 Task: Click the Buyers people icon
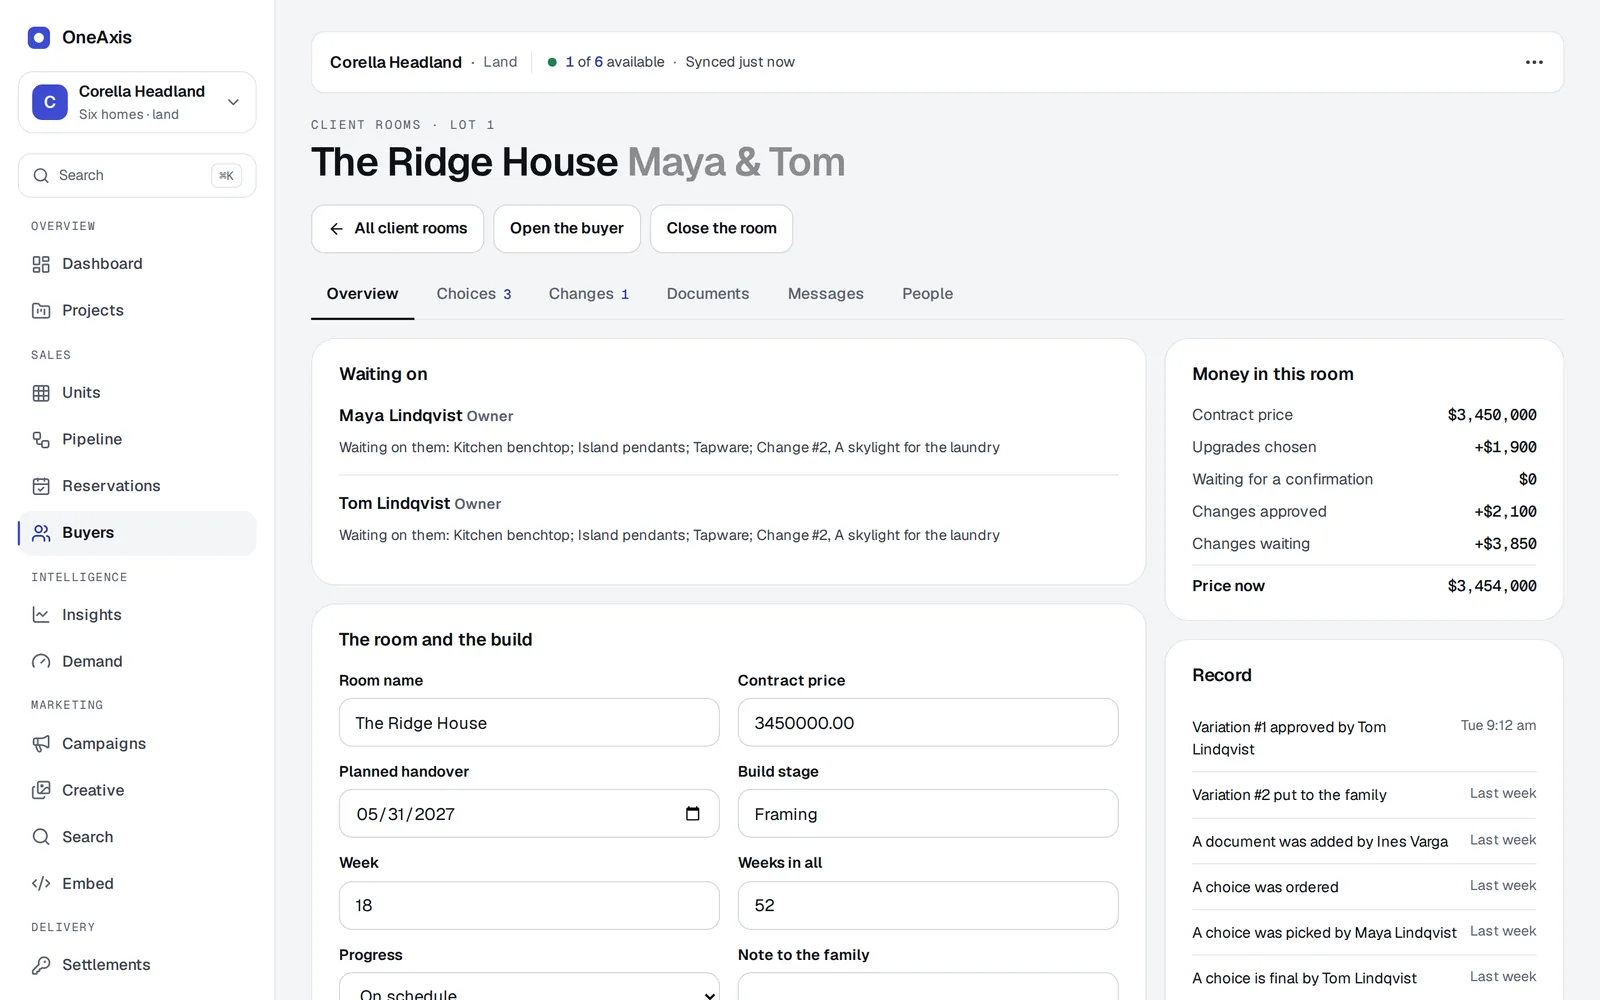[x=41, y=533]
